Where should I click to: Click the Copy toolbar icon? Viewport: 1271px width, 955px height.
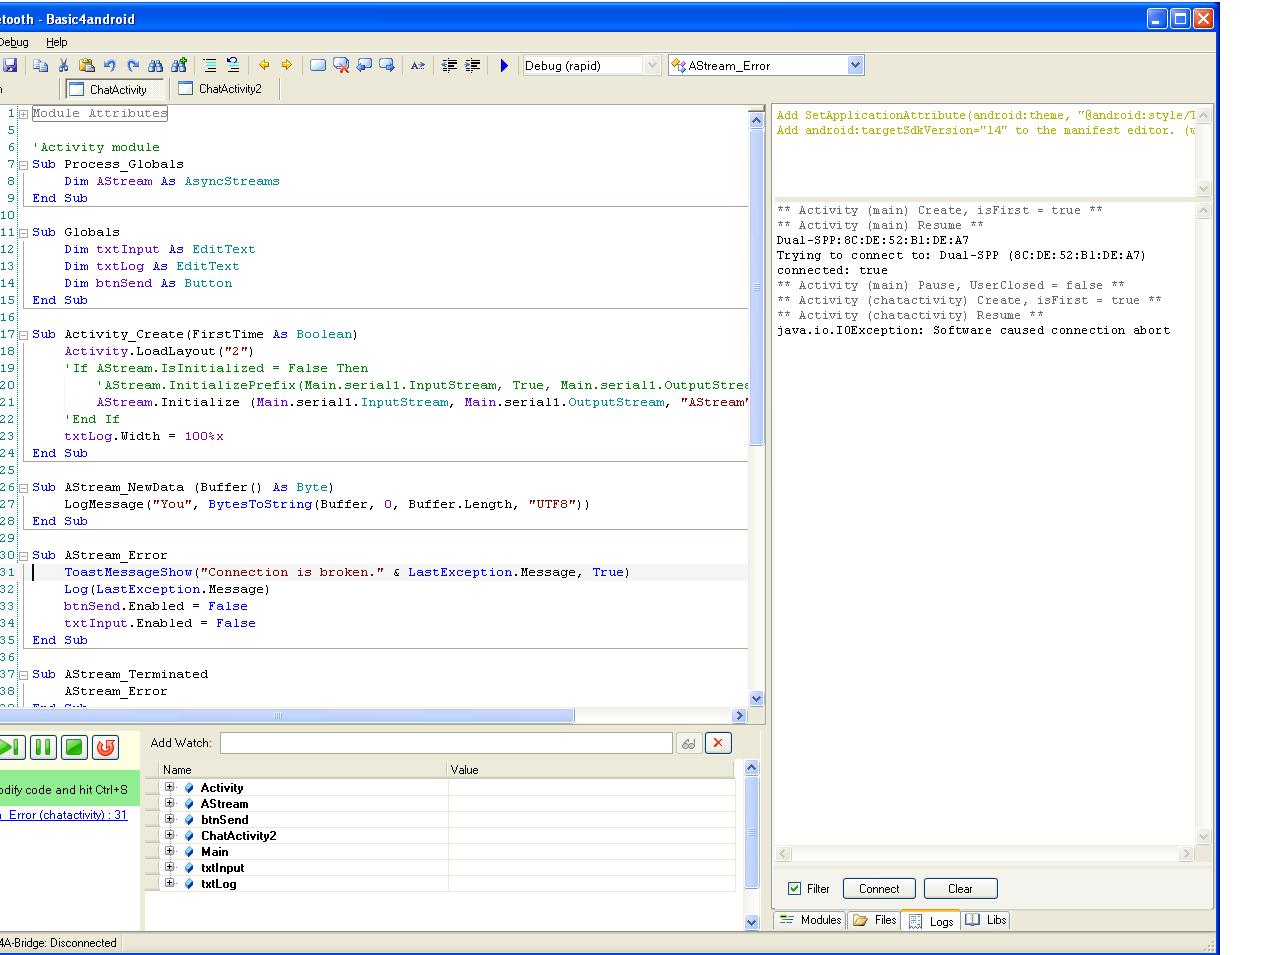click(x=41, y=65)
